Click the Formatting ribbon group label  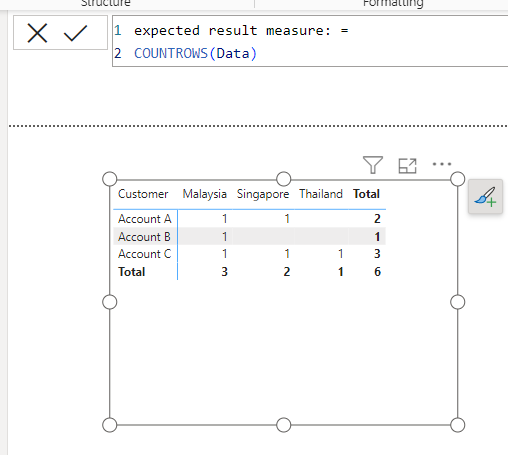click(393, 3)
